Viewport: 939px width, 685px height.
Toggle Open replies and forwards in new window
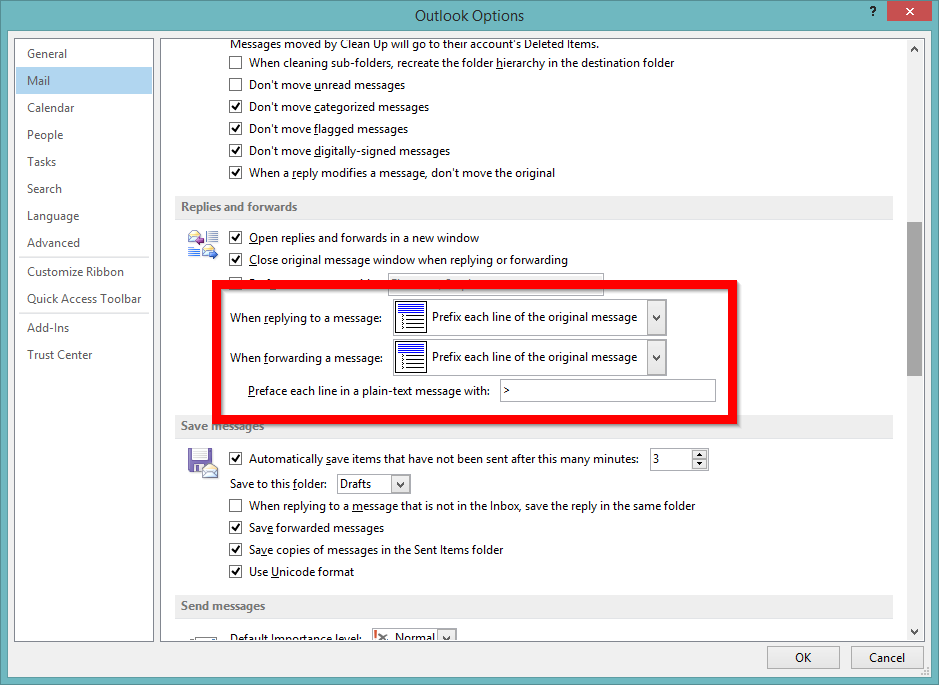coord(236,238)
